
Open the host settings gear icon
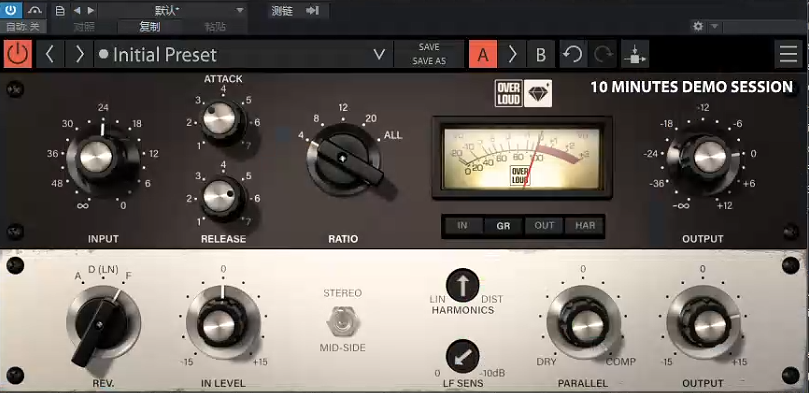click(x=698, y=26)
